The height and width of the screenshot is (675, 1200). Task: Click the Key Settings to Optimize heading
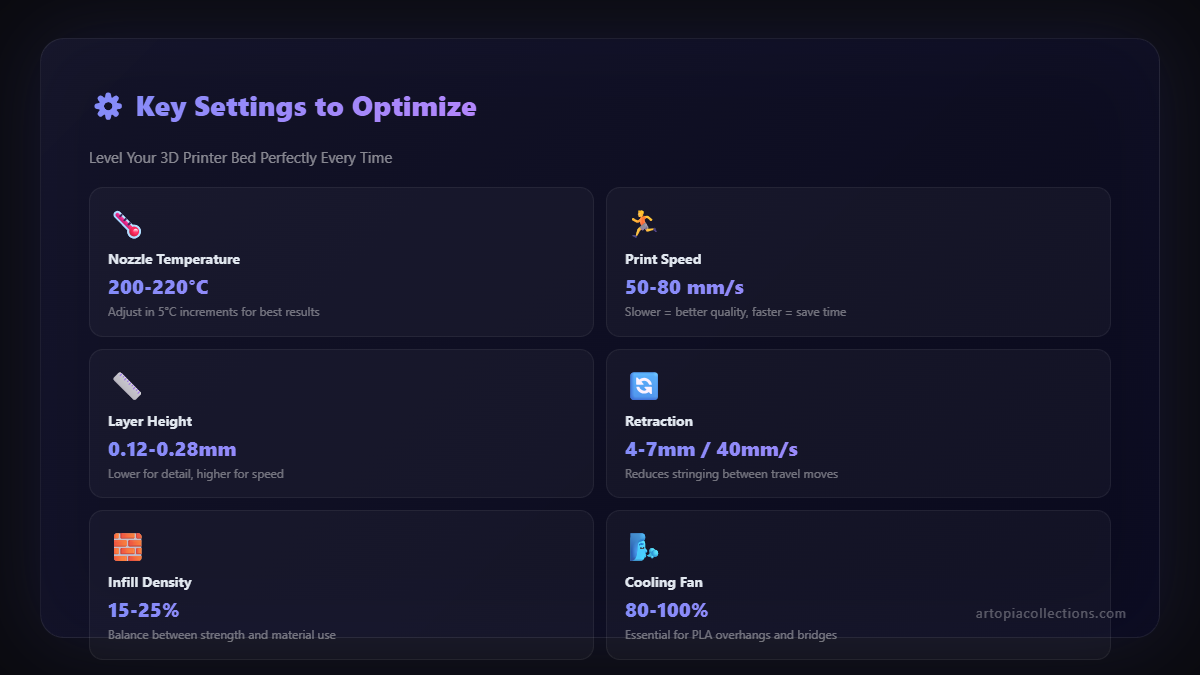(306, 107)
